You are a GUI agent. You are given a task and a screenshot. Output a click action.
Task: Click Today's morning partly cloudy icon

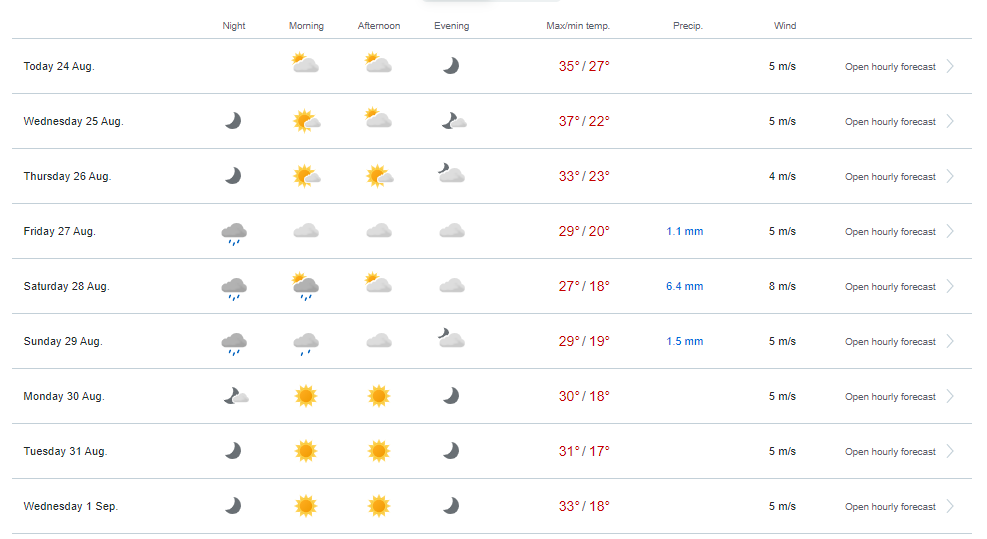tap(306, 65)
